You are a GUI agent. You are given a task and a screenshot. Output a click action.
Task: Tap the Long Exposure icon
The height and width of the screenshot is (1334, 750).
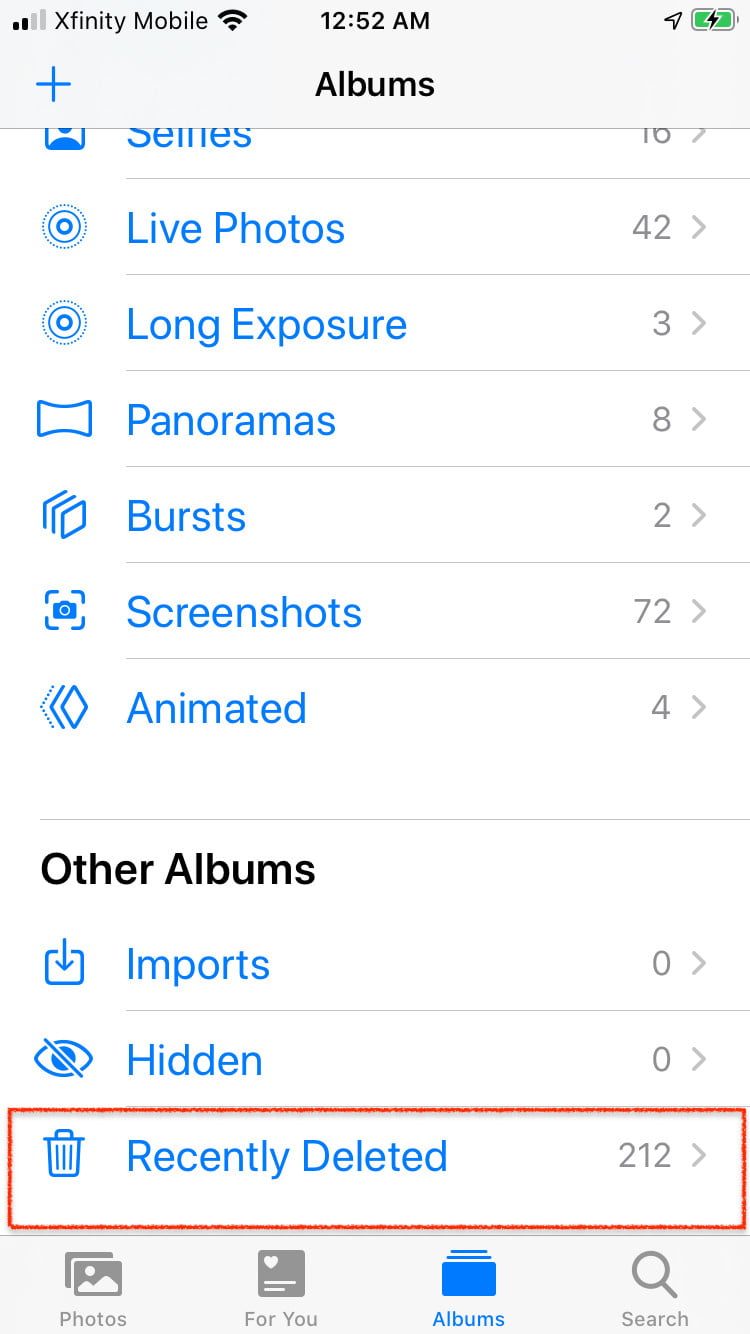[x=65, y=324]
